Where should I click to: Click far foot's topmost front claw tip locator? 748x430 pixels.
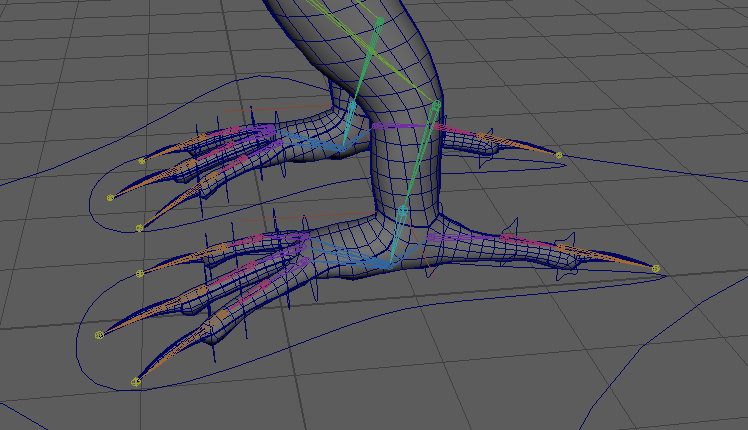[x=141, y=160]
